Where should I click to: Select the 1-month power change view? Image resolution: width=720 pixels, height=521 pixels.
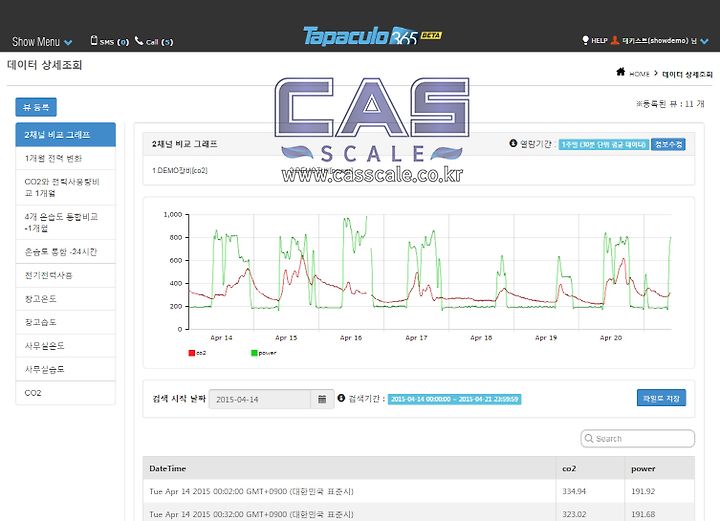66,158
